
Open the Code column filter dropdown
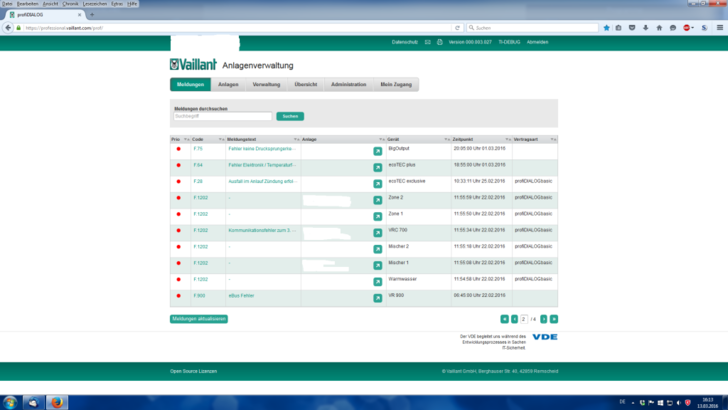pos(219,139)
